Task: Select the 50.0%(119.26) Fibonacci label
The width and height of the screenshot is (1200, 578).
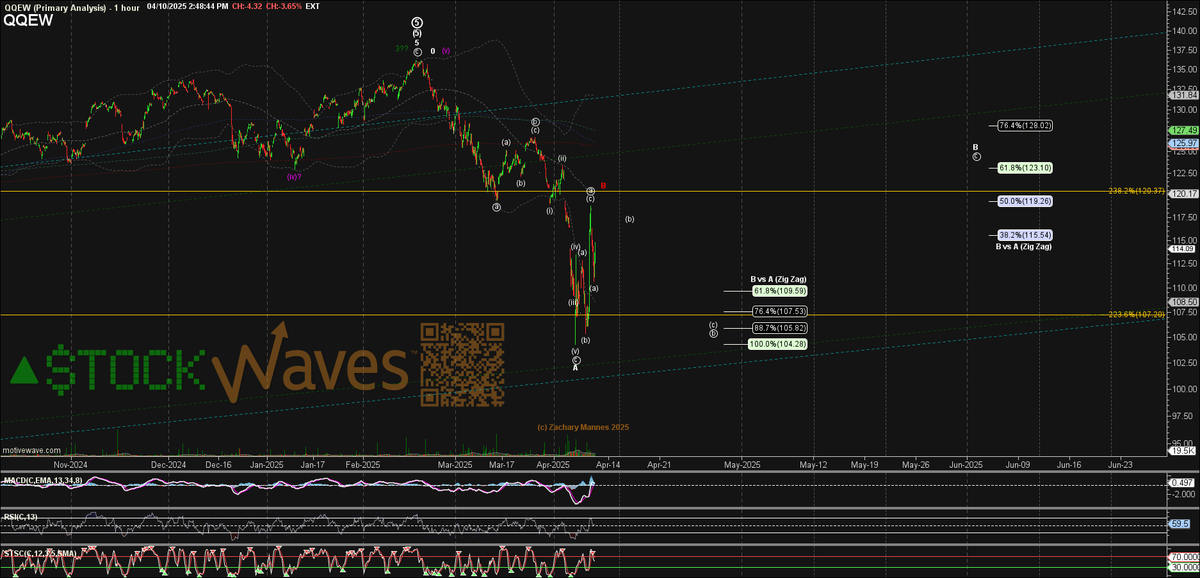Action: point(1024,201)
